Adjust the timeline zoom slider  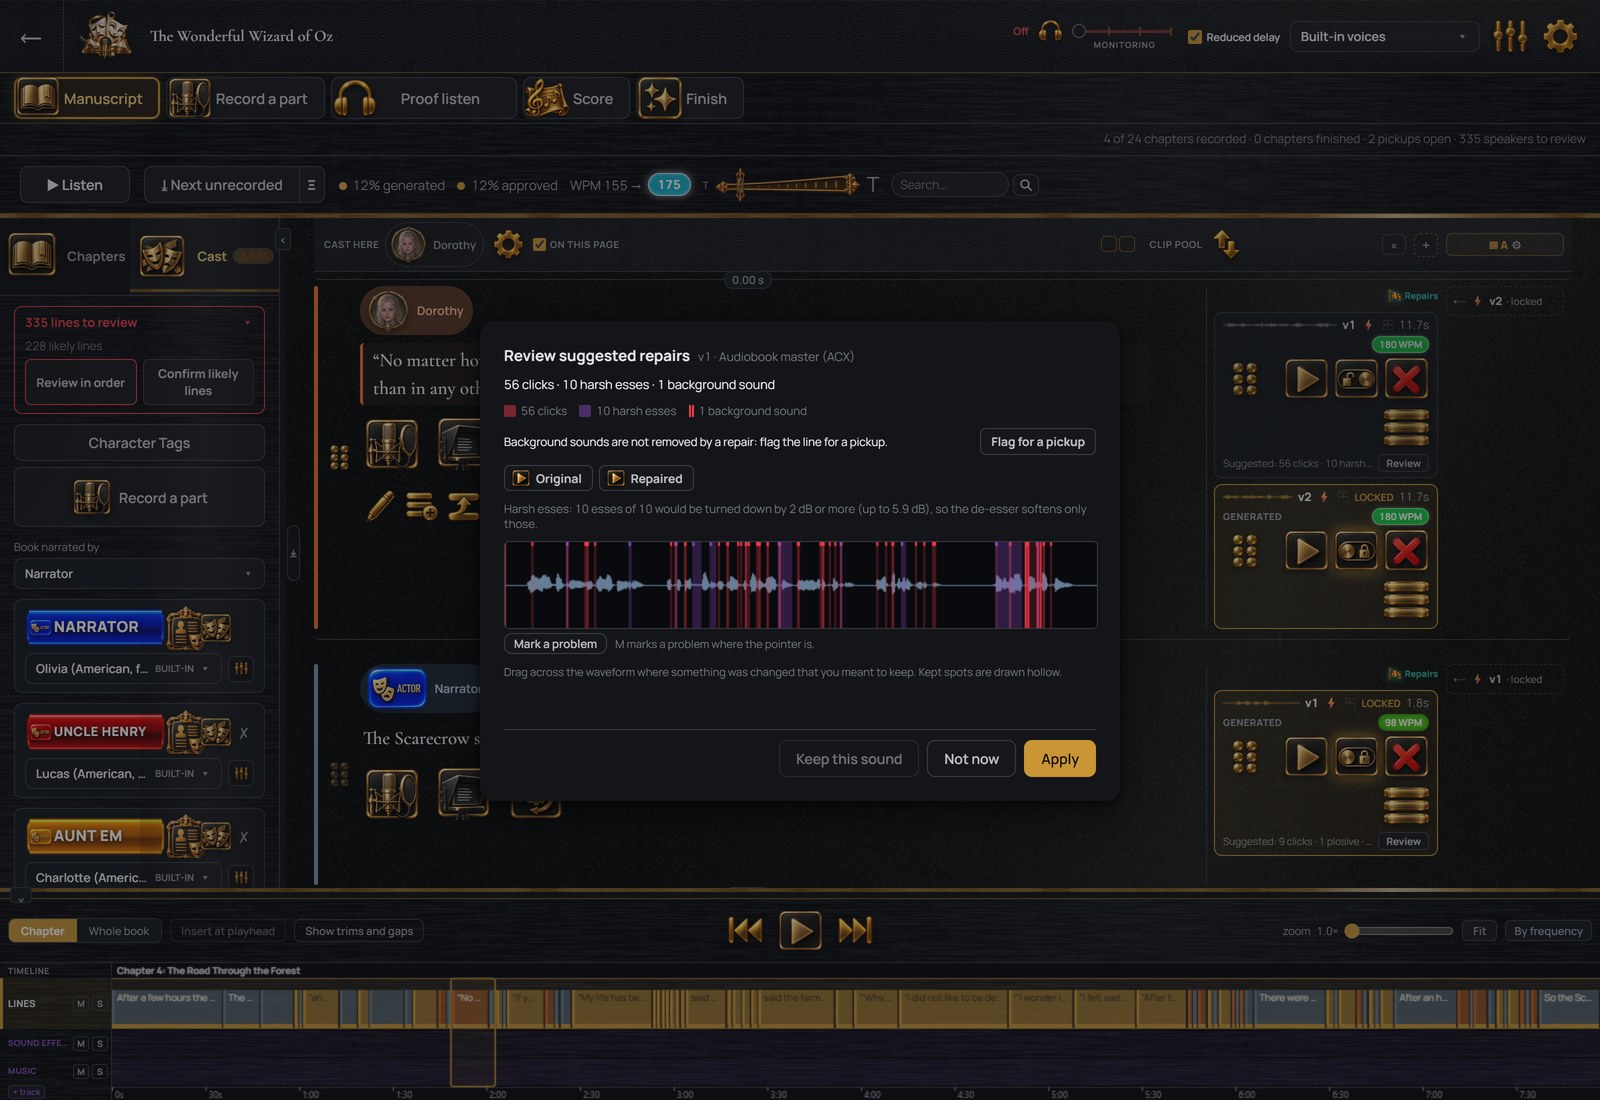click(x=1399, y=931)
